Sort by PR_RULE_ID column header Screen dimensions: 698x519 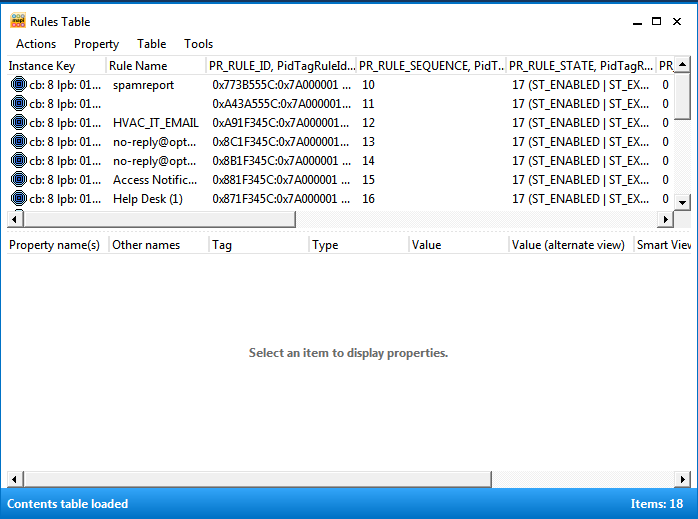click(281, 66)
